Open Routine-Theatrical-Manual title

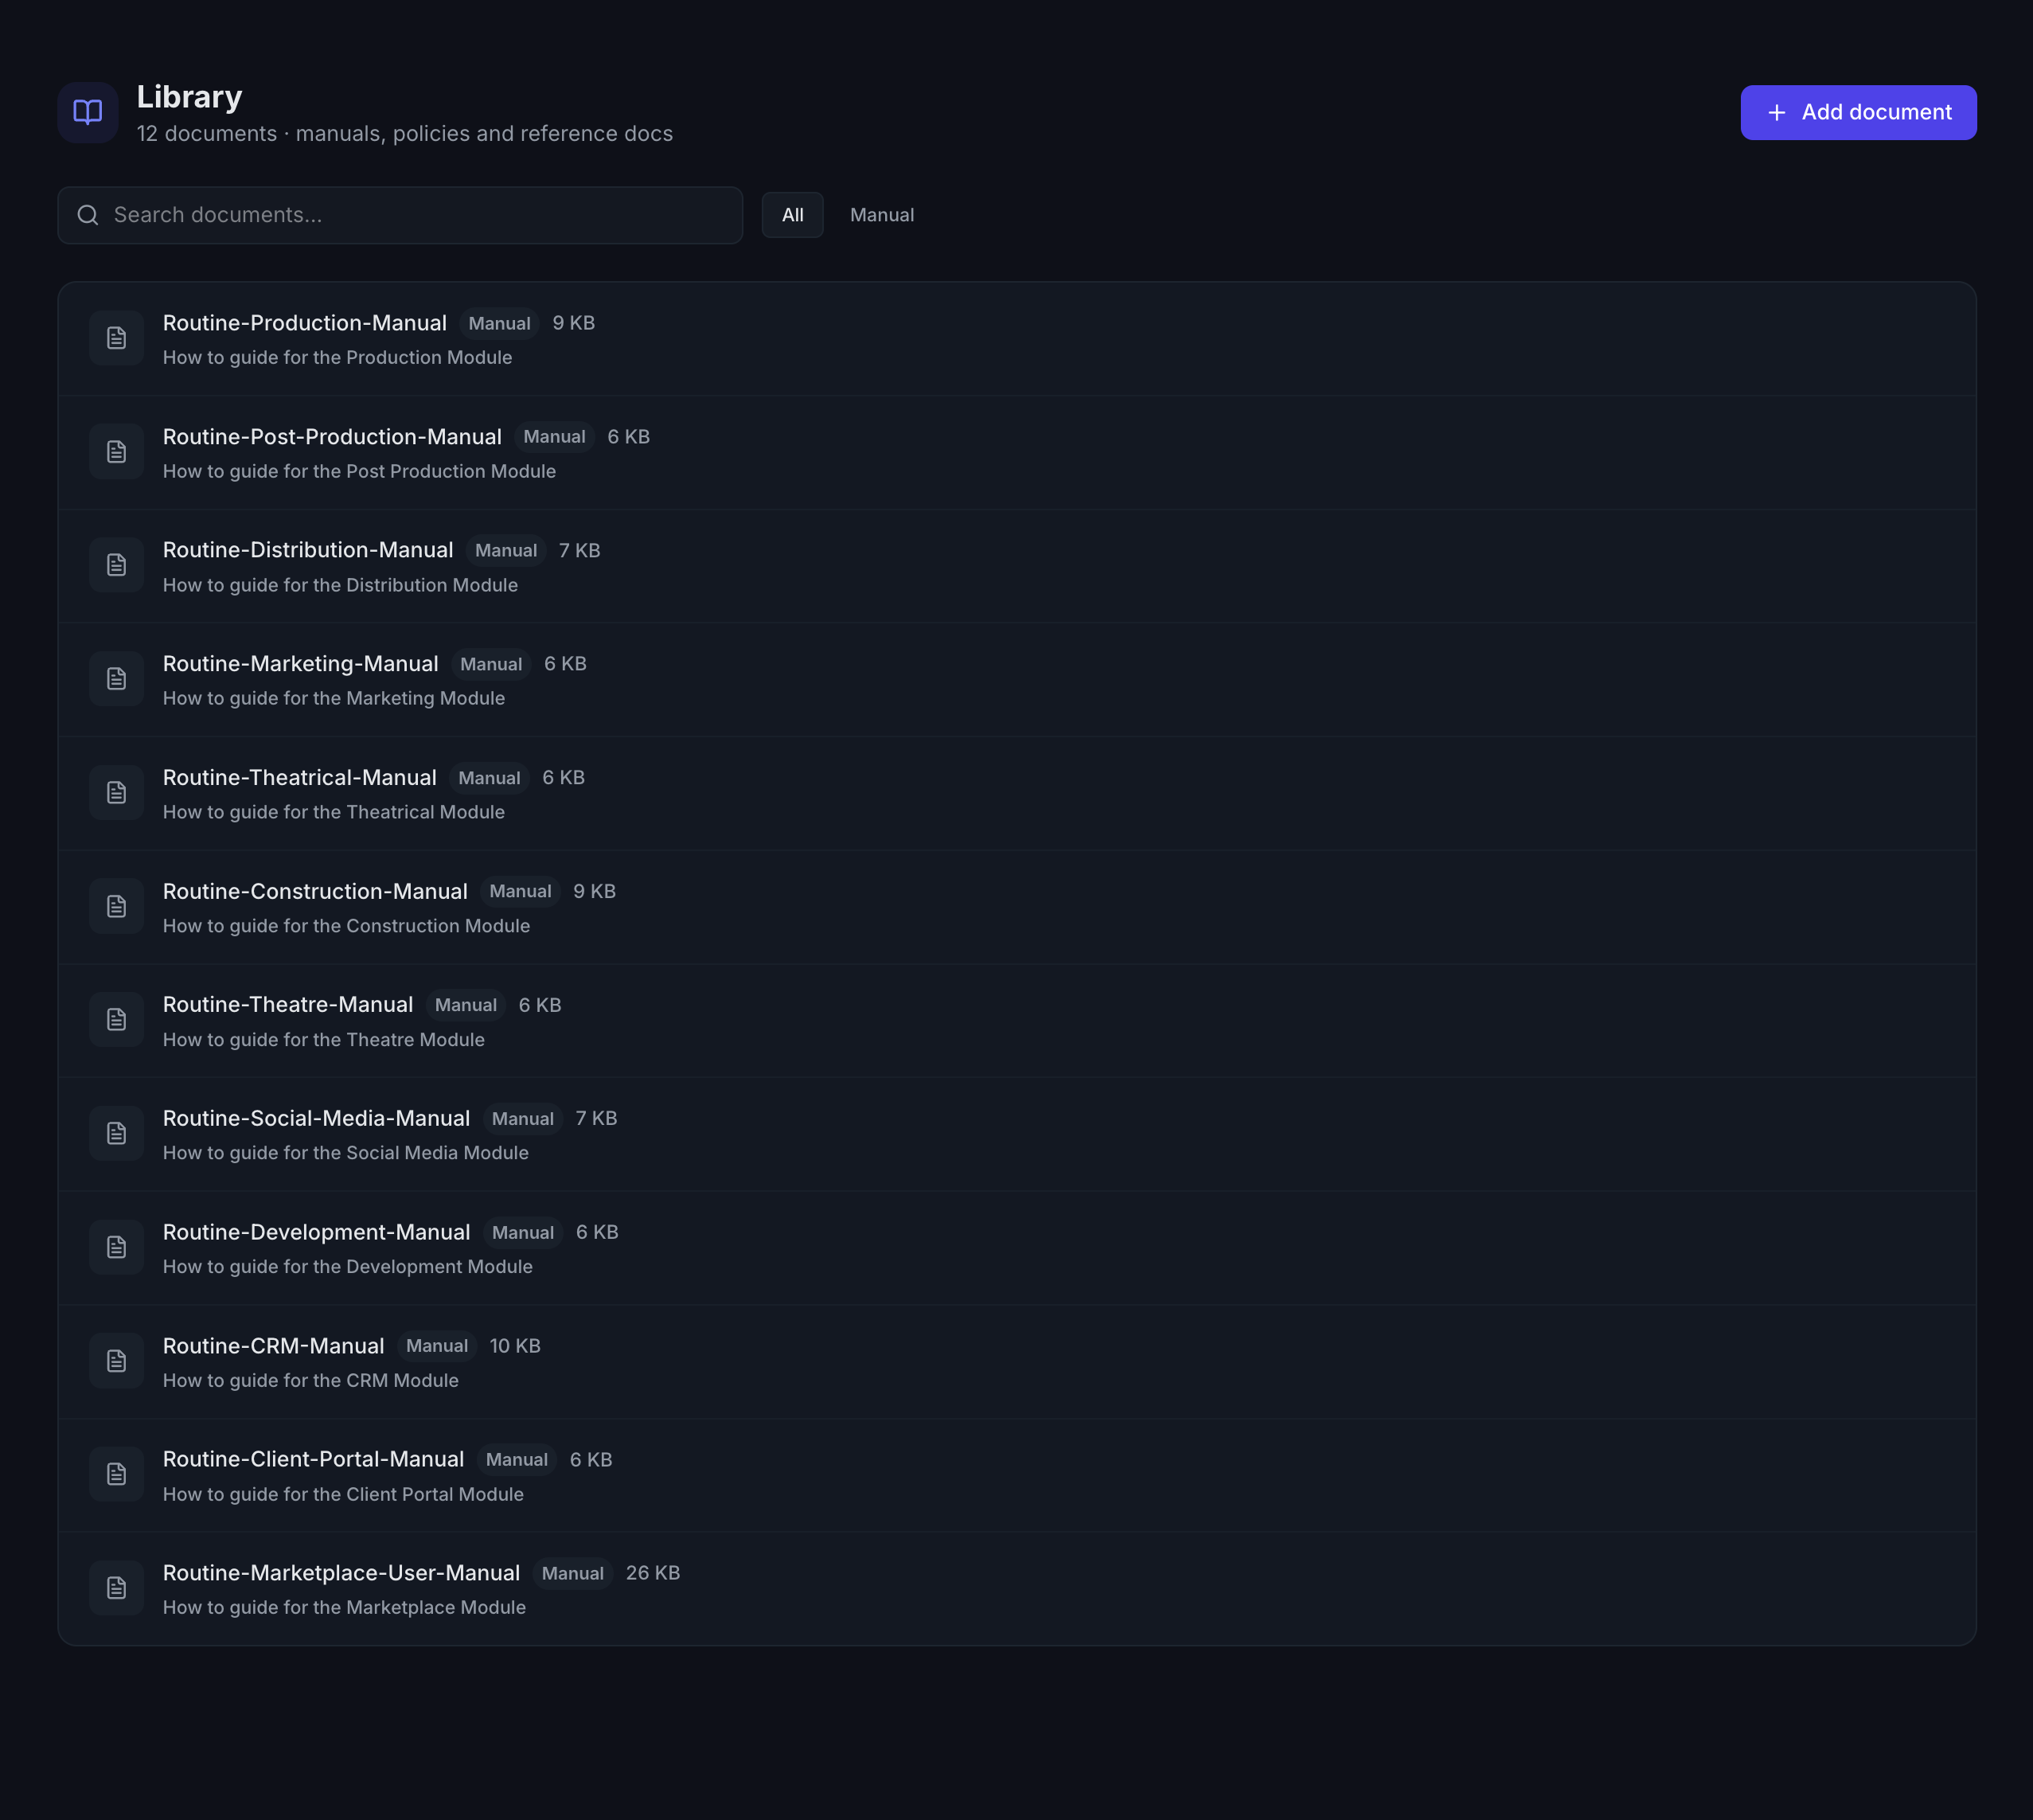tap(300, 778)
